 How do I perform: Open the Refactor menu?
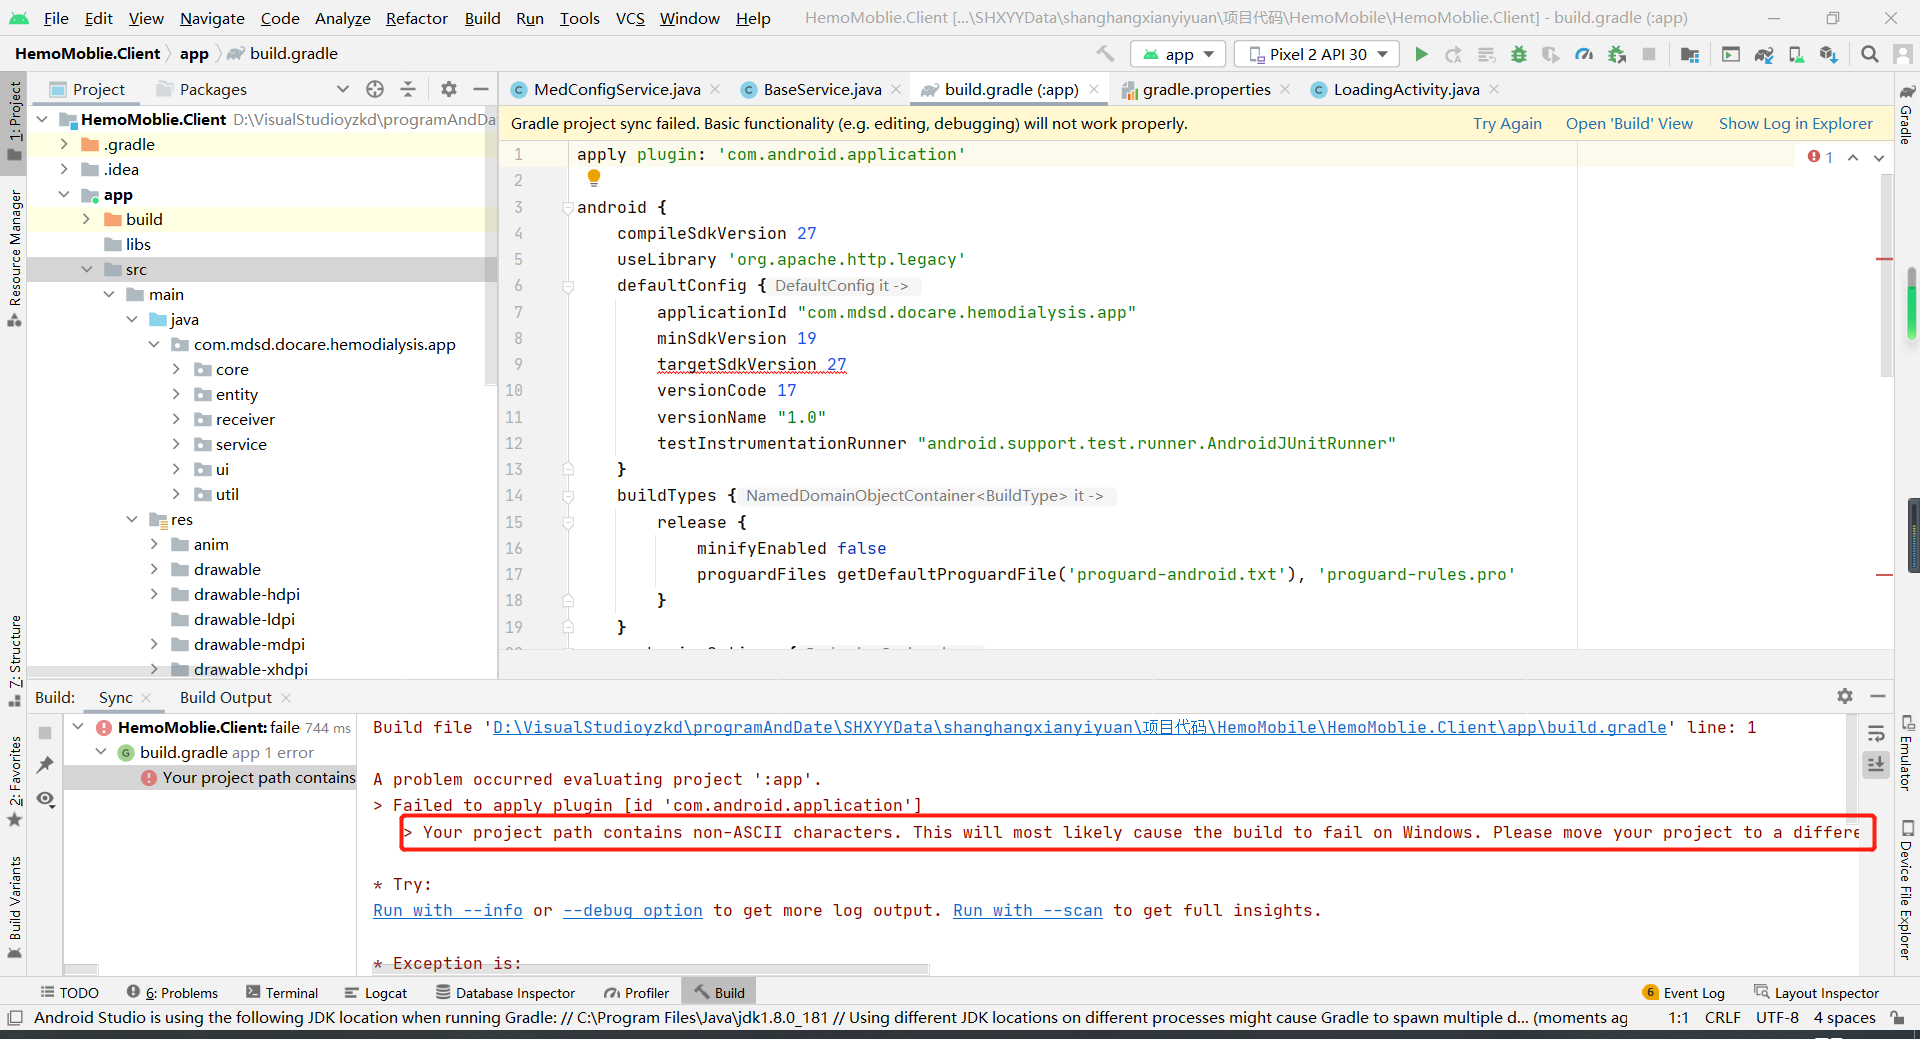tap(416, 18)
